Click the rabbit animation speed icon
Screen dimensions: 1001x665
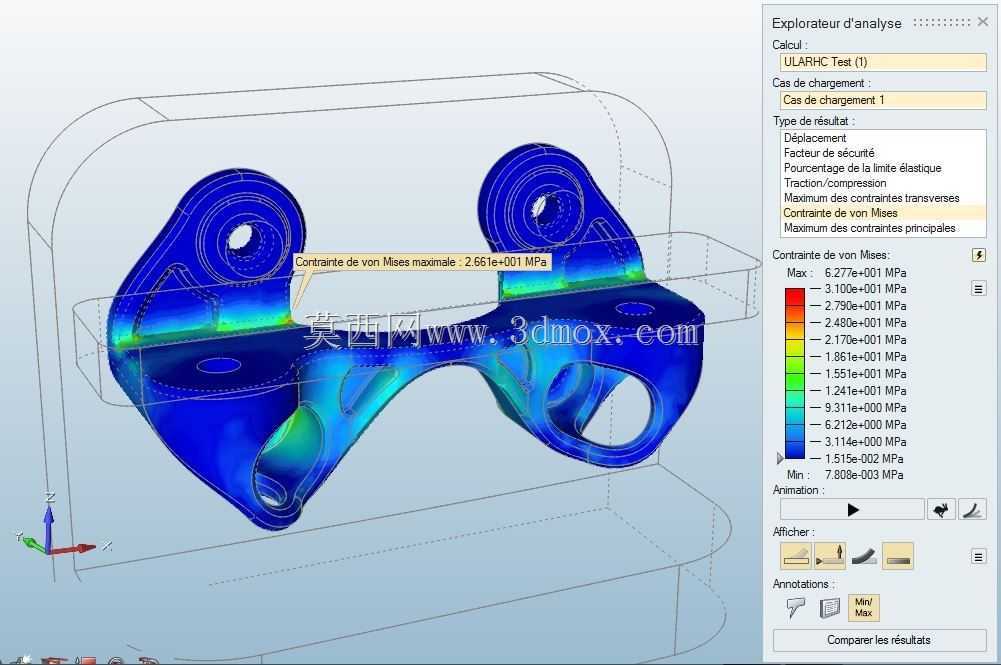pos(941,509)
